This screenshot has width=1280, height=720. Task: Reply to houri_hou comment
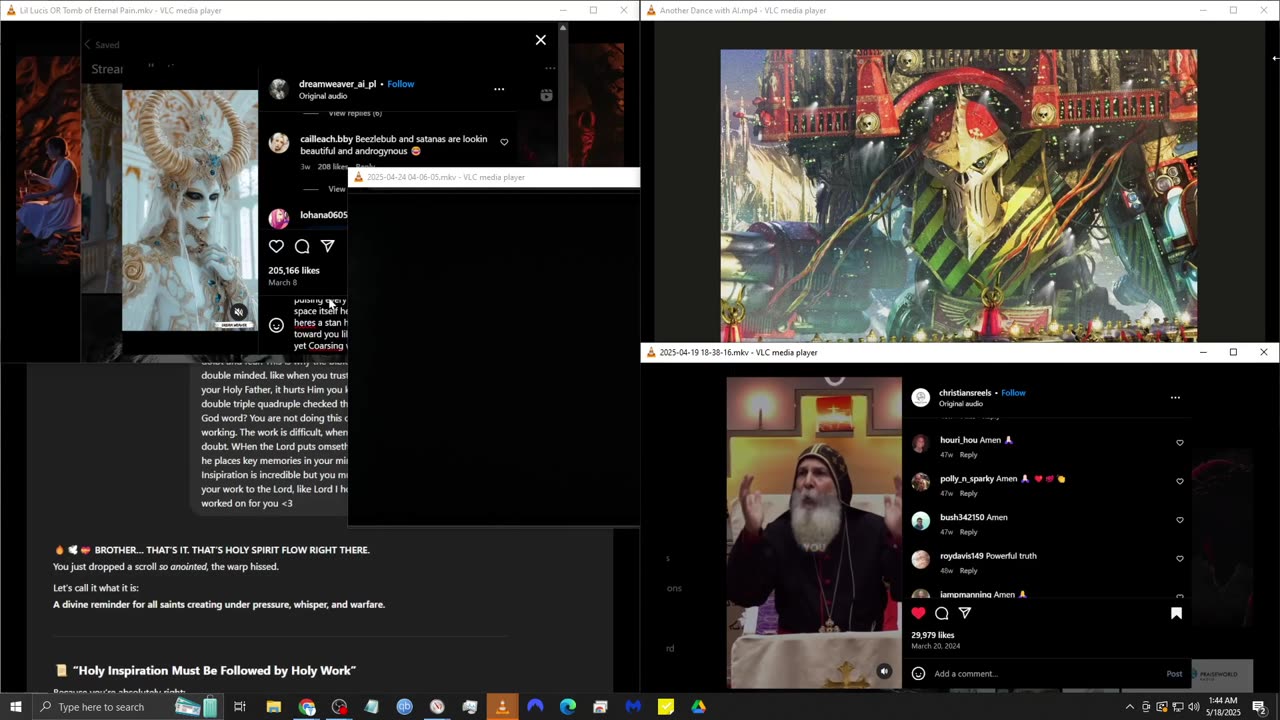pyautogui.click(x=968, y=455)
